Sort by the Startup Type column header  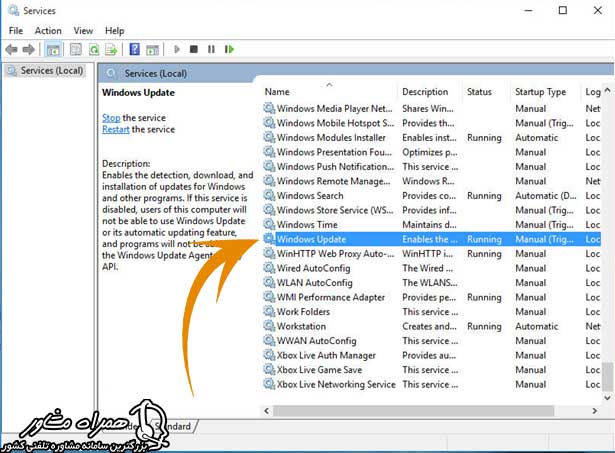[540, 92]
